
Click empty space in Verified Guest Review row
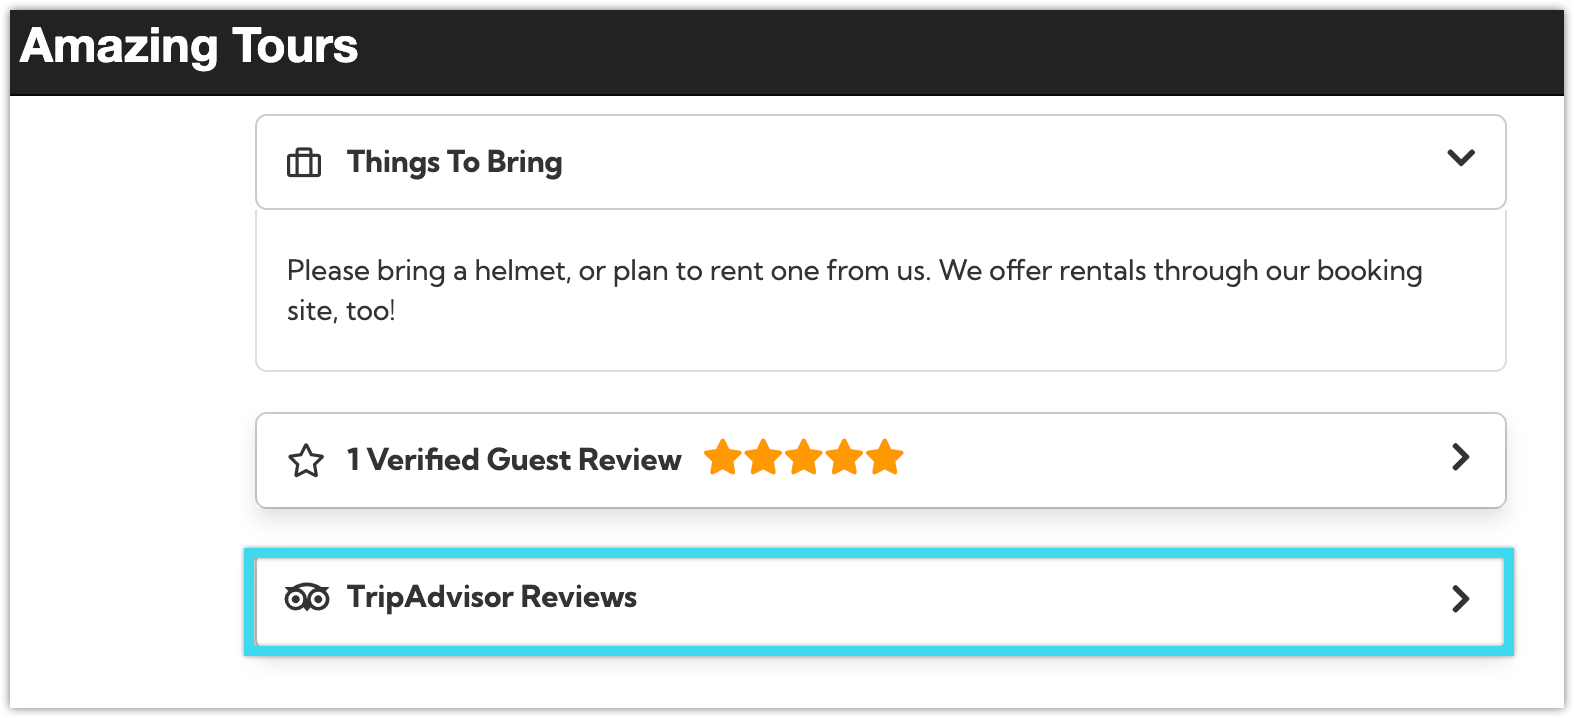click(1170, 460)
